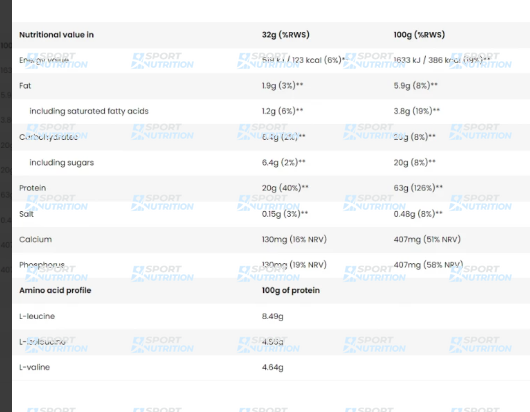Select the 100g (%RWS) column header
530x412 pixels.
pos(419,35)
